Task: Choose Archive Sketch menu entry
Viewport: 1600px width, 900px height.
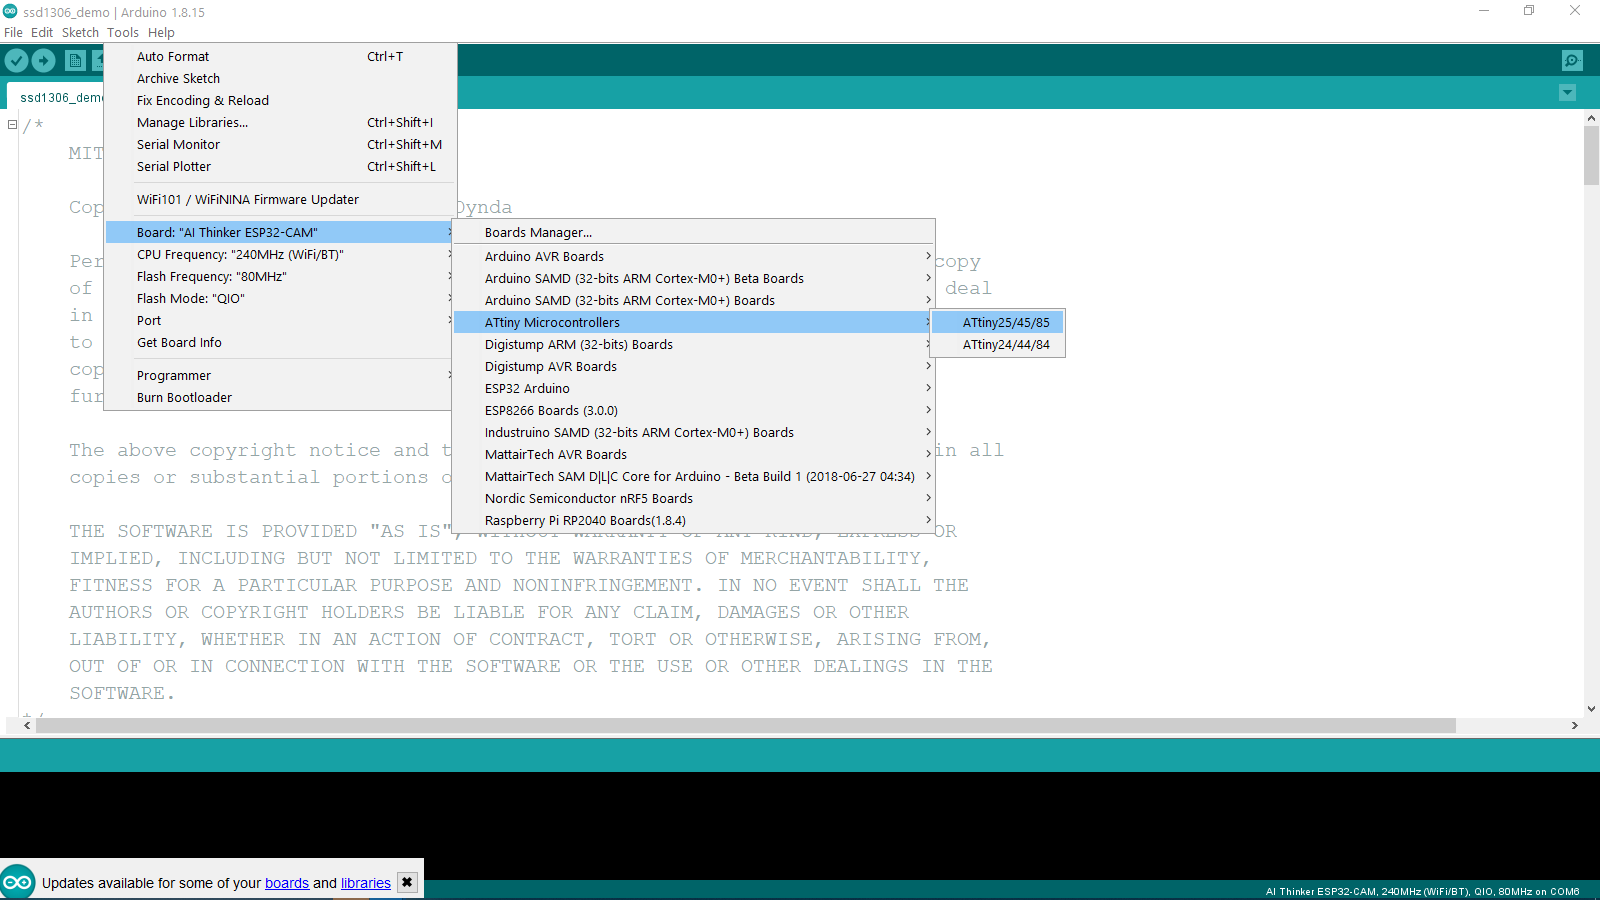Action: (x=280, y=79)
